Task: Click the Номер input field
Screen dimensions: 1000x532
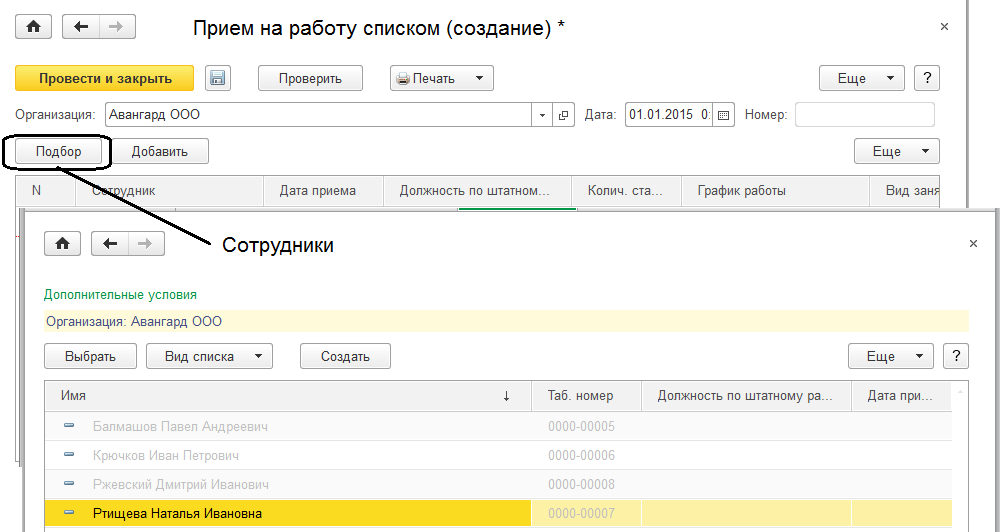Action: coord(864,115)
